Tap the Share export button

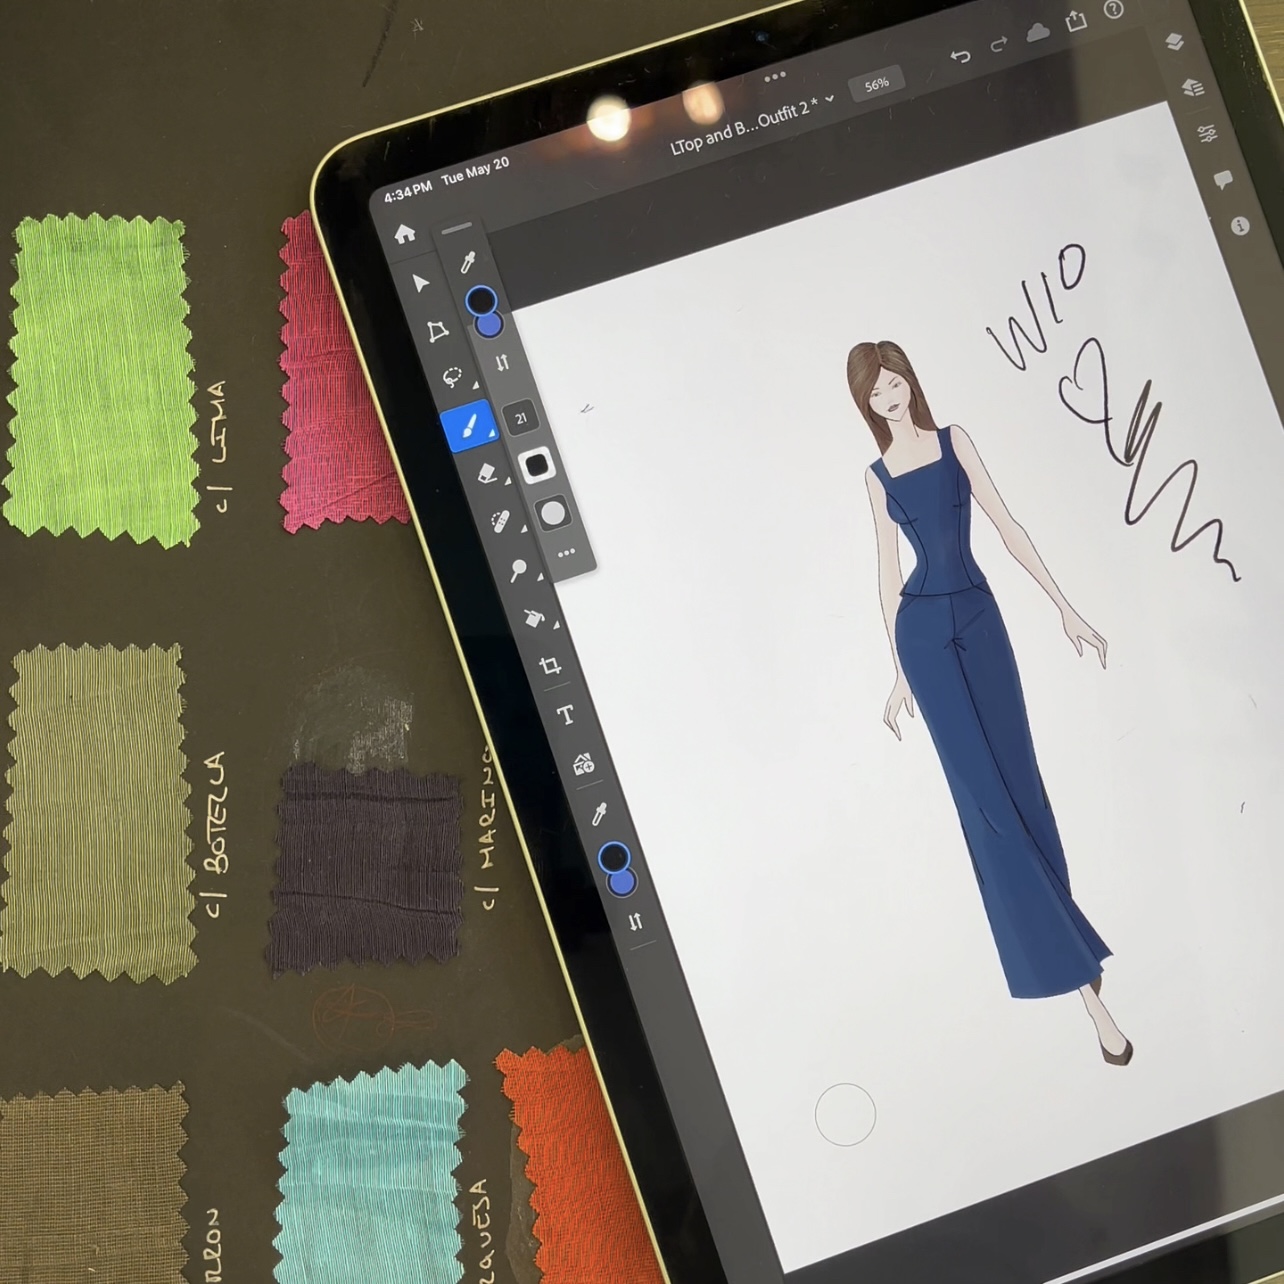[x=1076, y=21]
